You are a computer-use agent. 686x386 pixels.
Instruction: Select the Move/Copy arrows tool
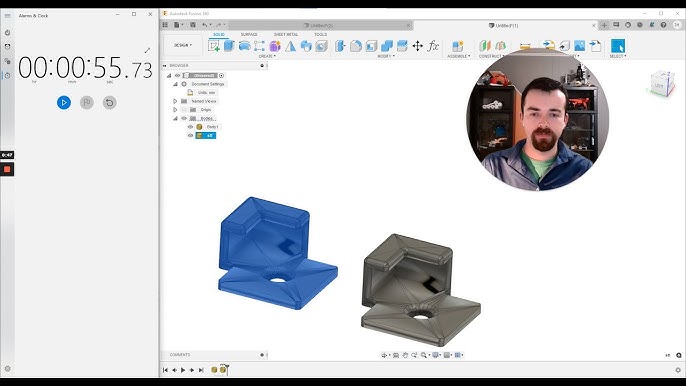[417, 46]
